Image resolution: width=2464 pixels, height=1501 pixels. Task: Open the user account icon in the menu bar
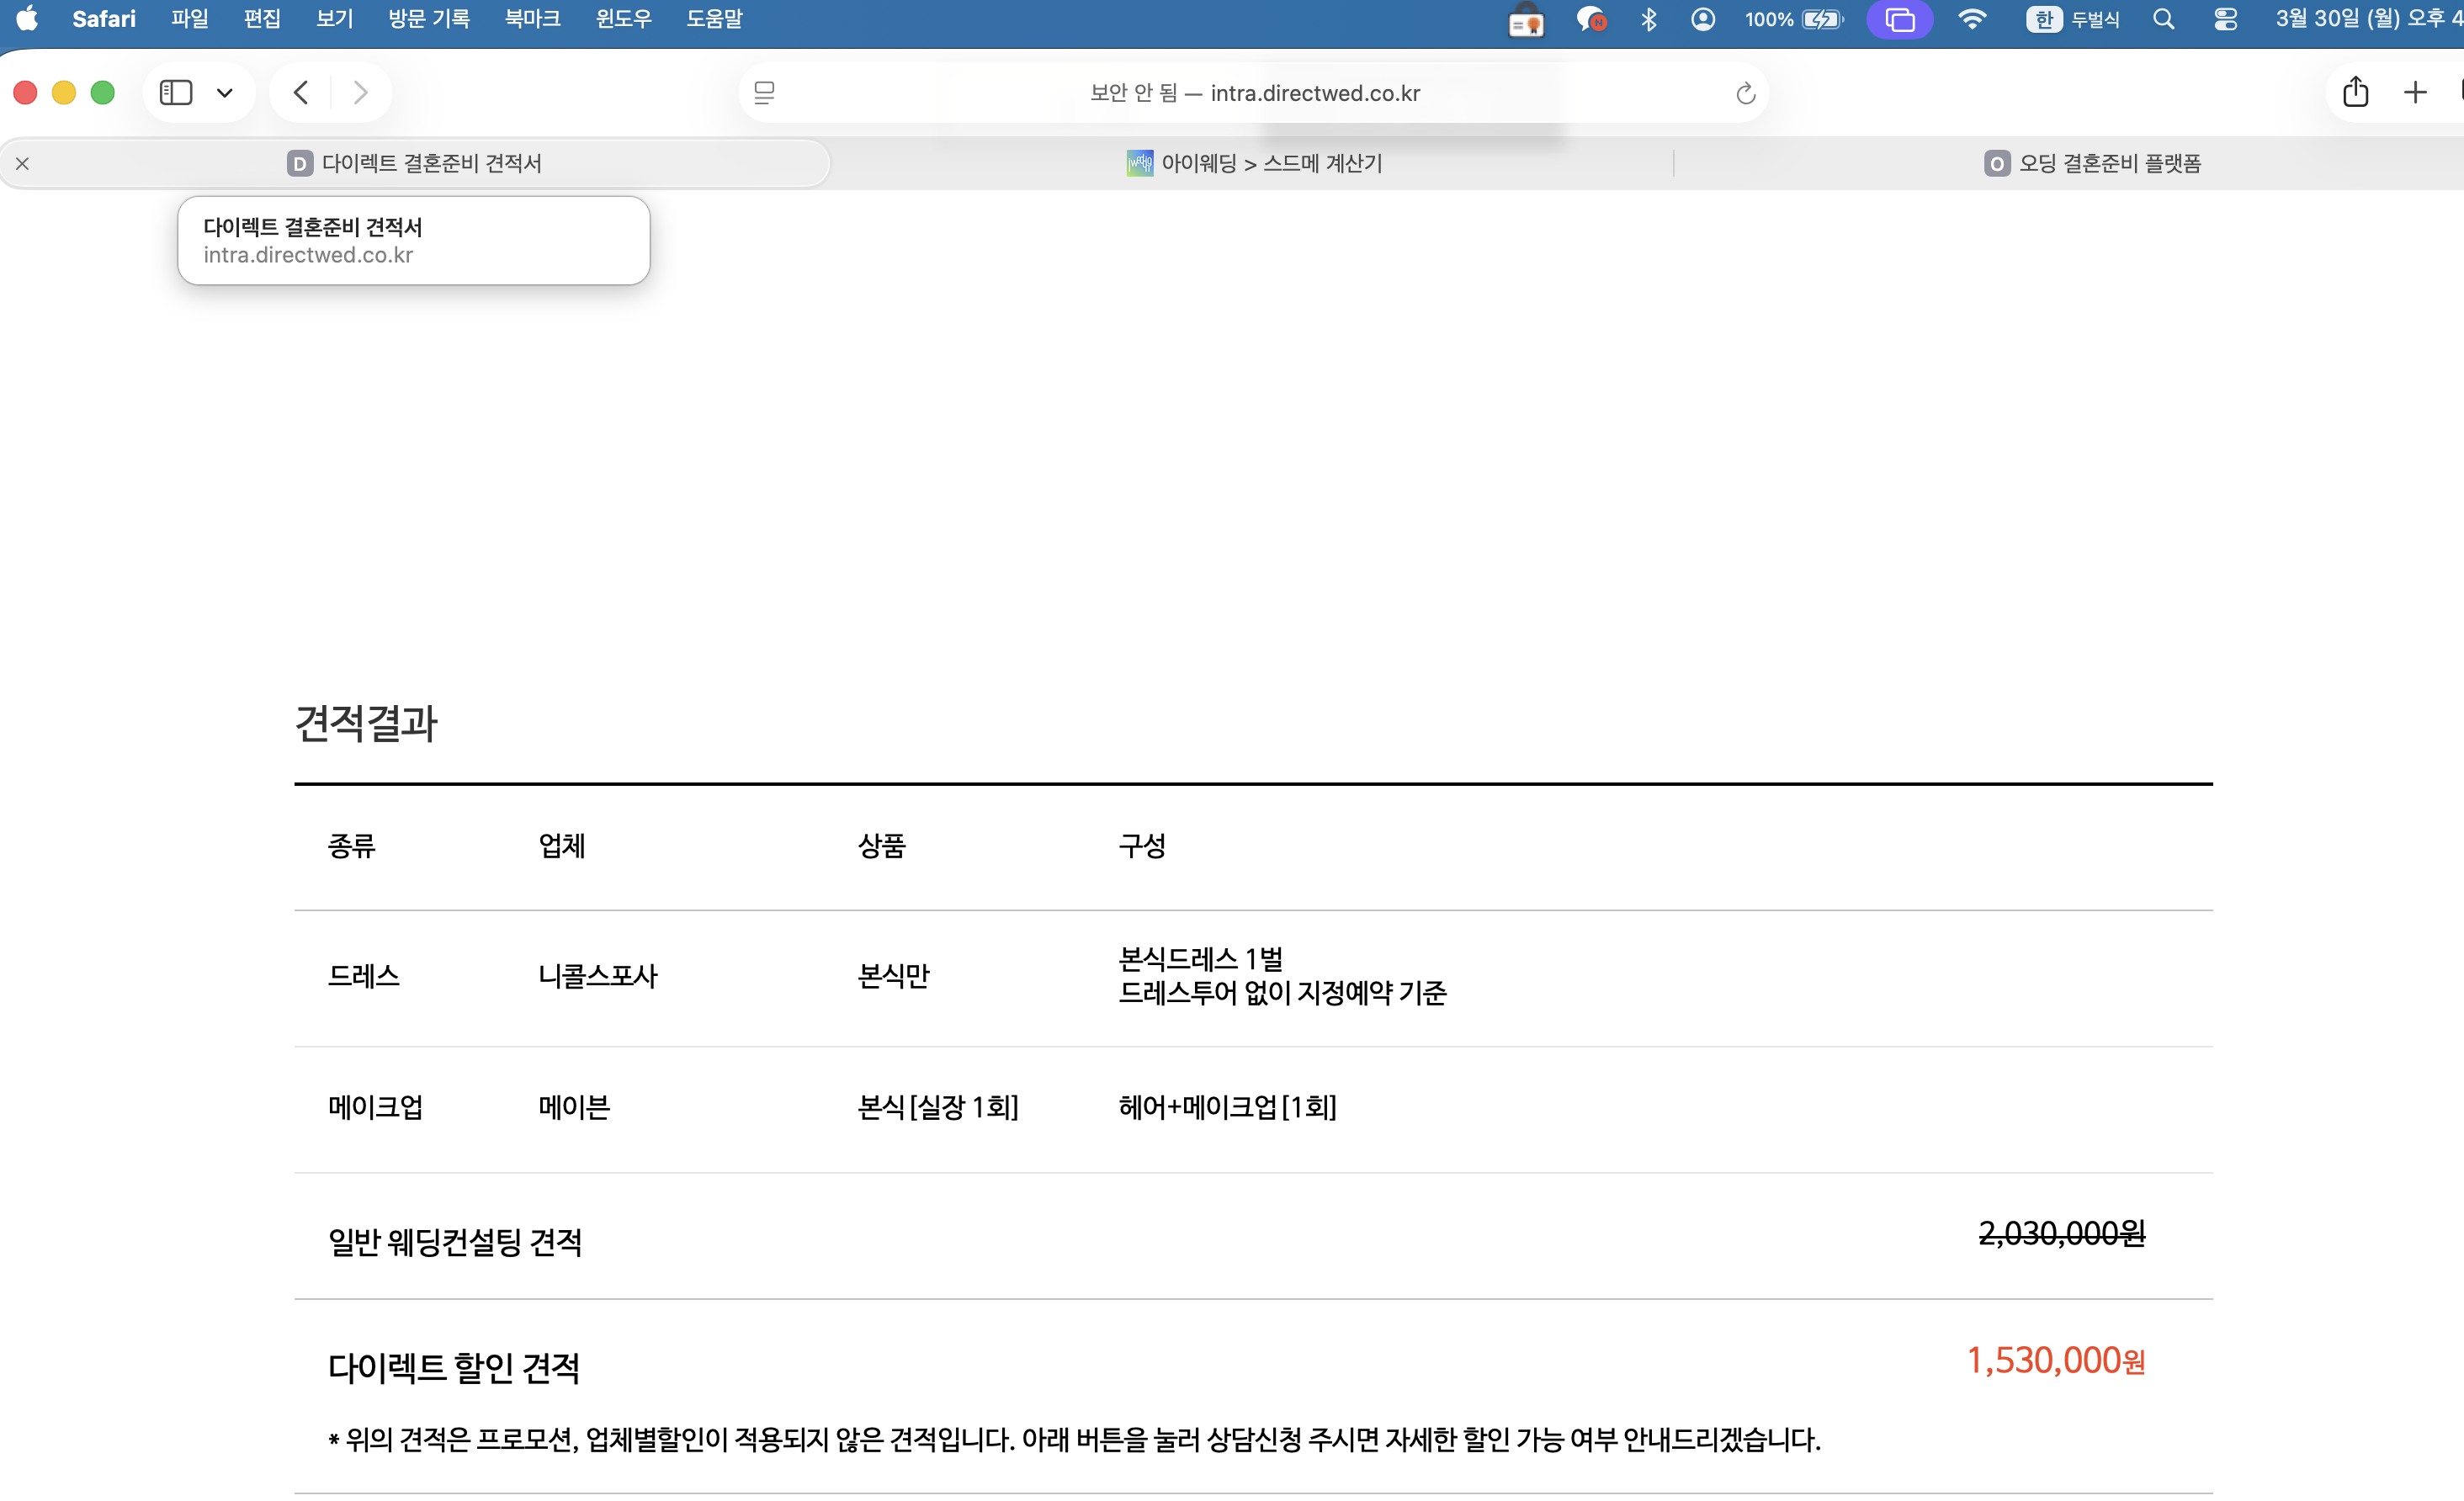pyautogui.click(x=1702, y=19)
